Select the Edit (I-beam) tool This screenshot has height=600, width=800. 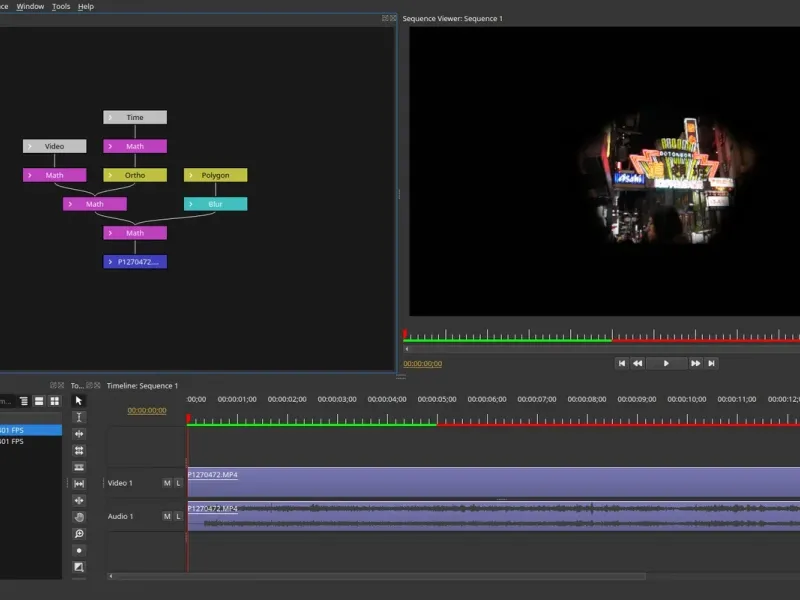(79, 417)
